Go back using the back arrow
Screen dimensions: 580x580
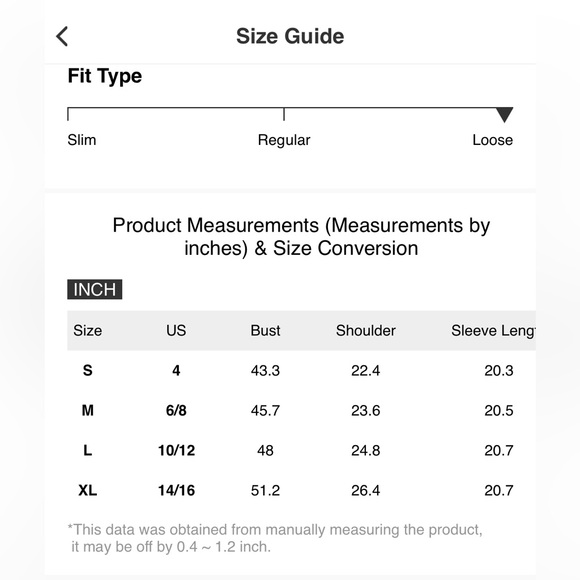coord(62,36)
